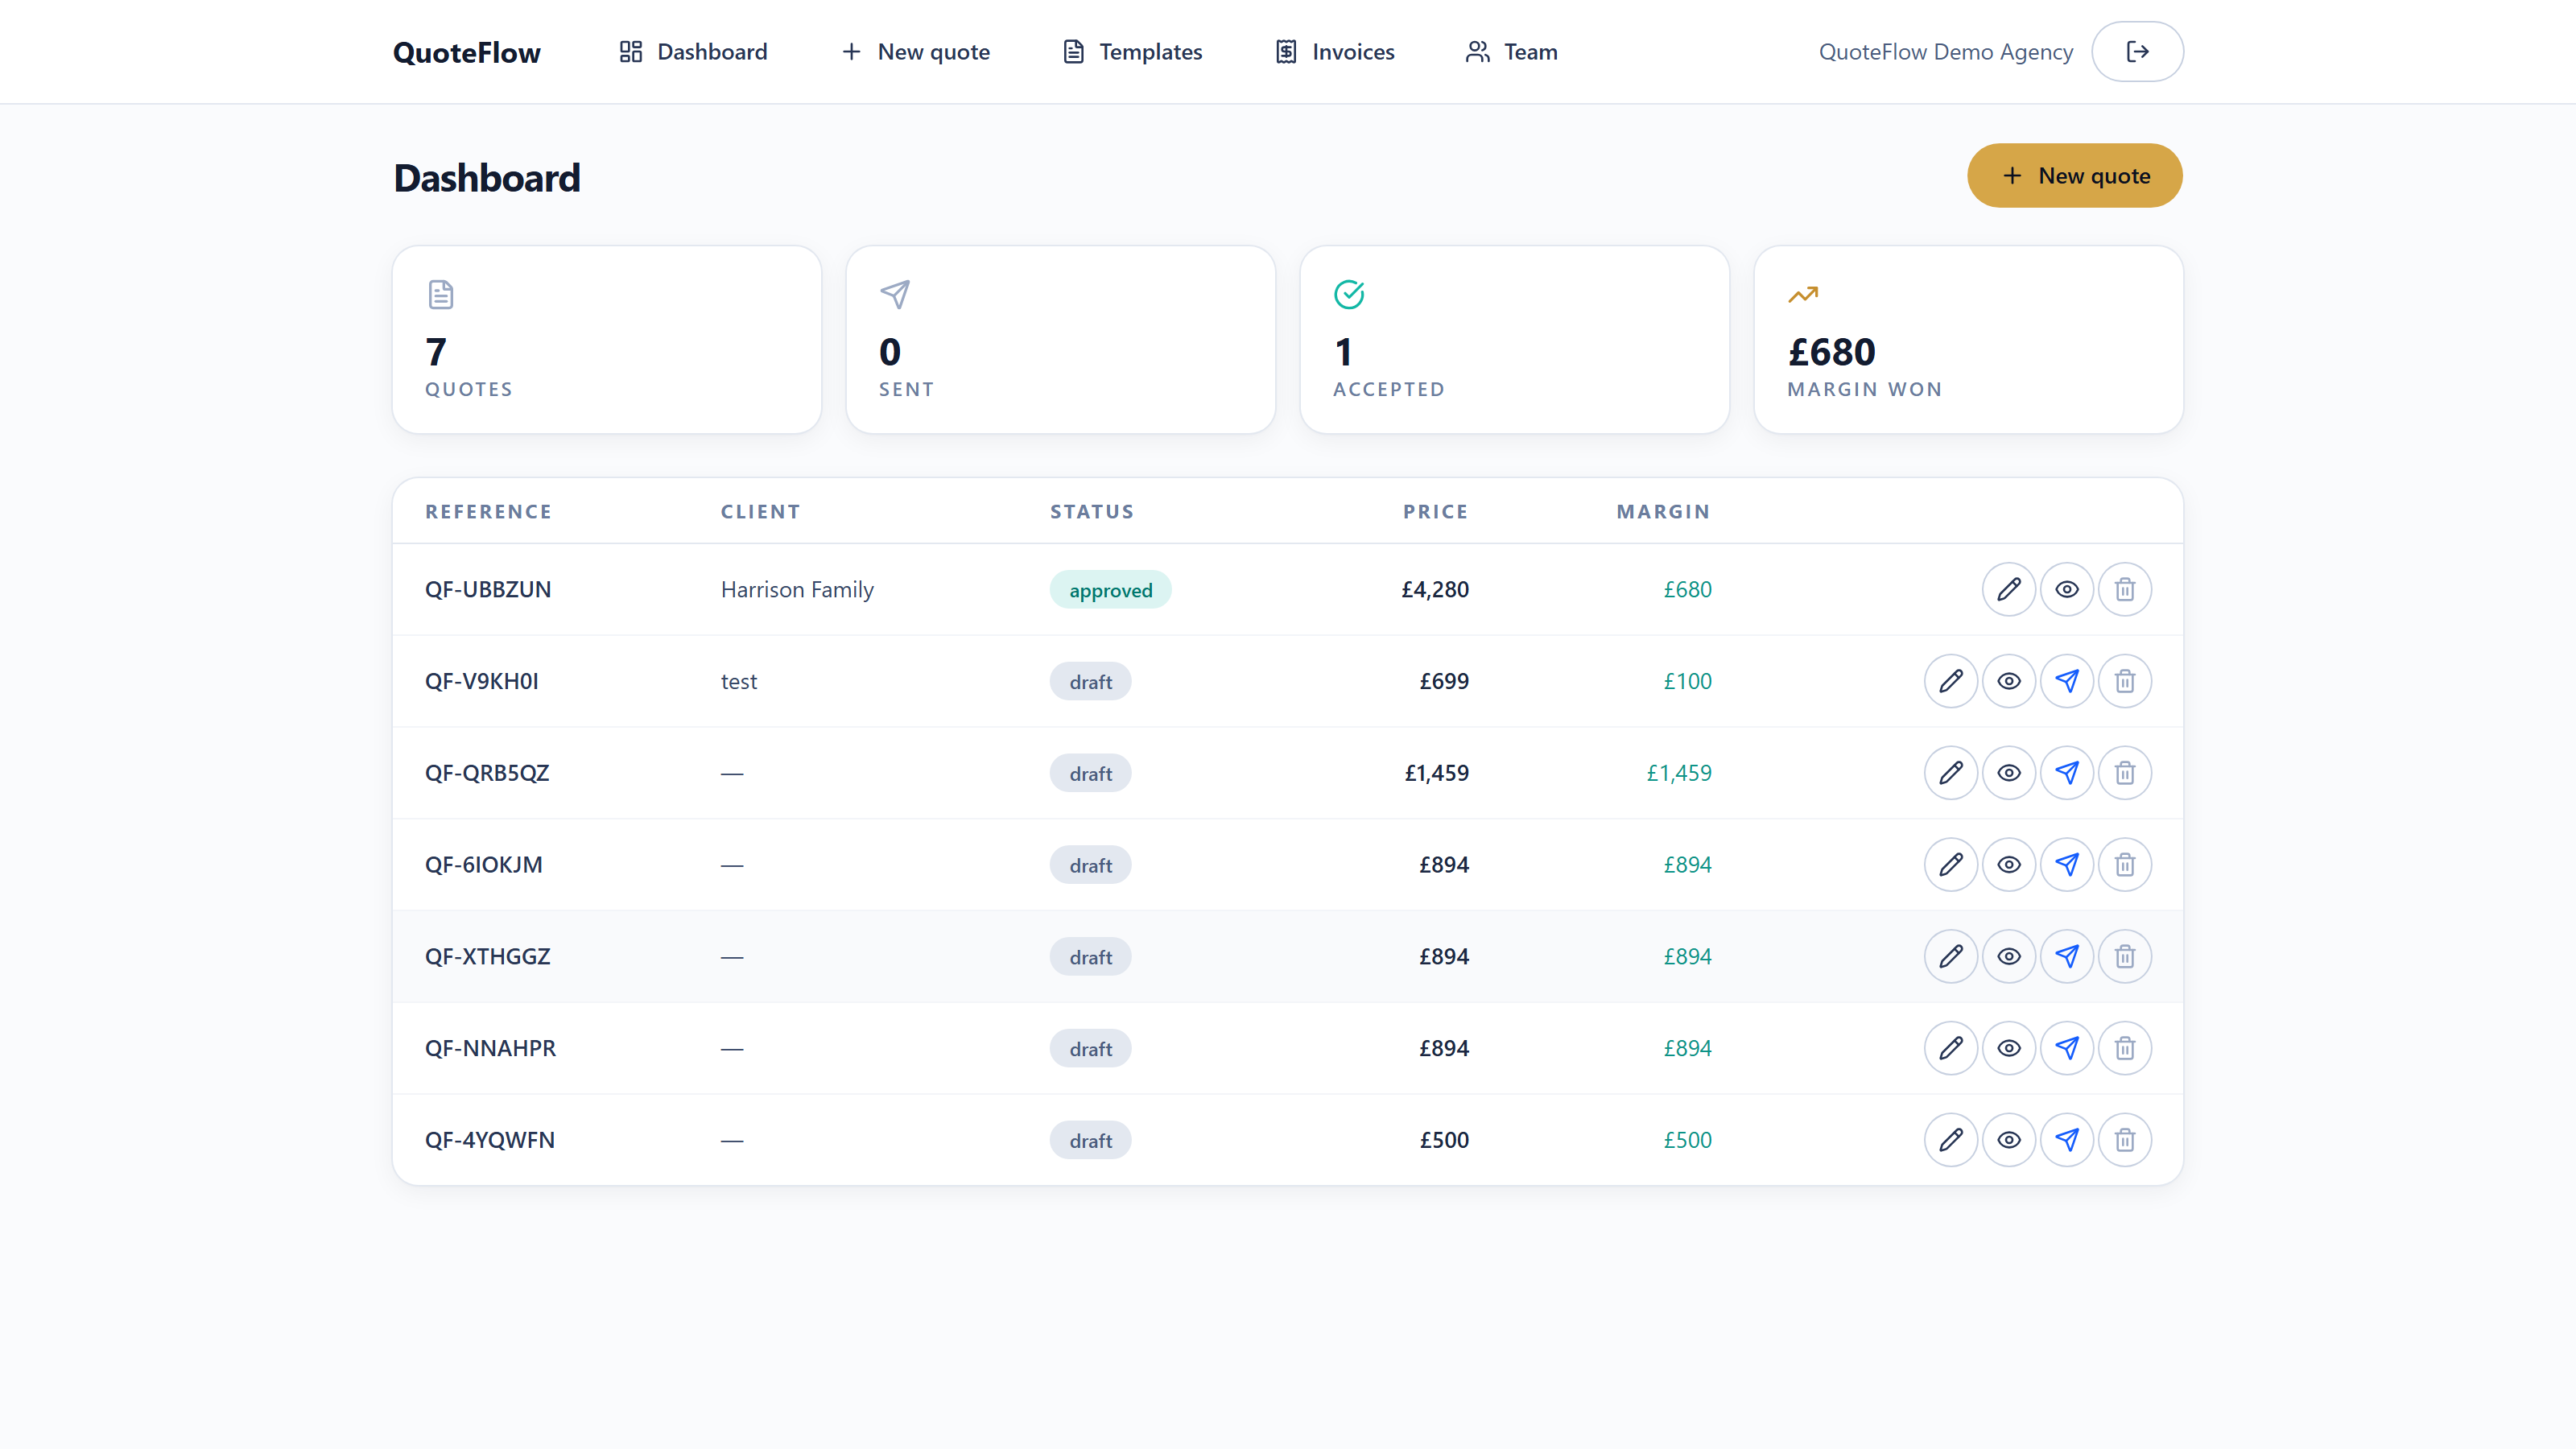This screenshot has width=2576, height=1449.
Task: Click draft badge in QF-V9KH0I row
Action: pyautogui.click(x=1090, y=682)
